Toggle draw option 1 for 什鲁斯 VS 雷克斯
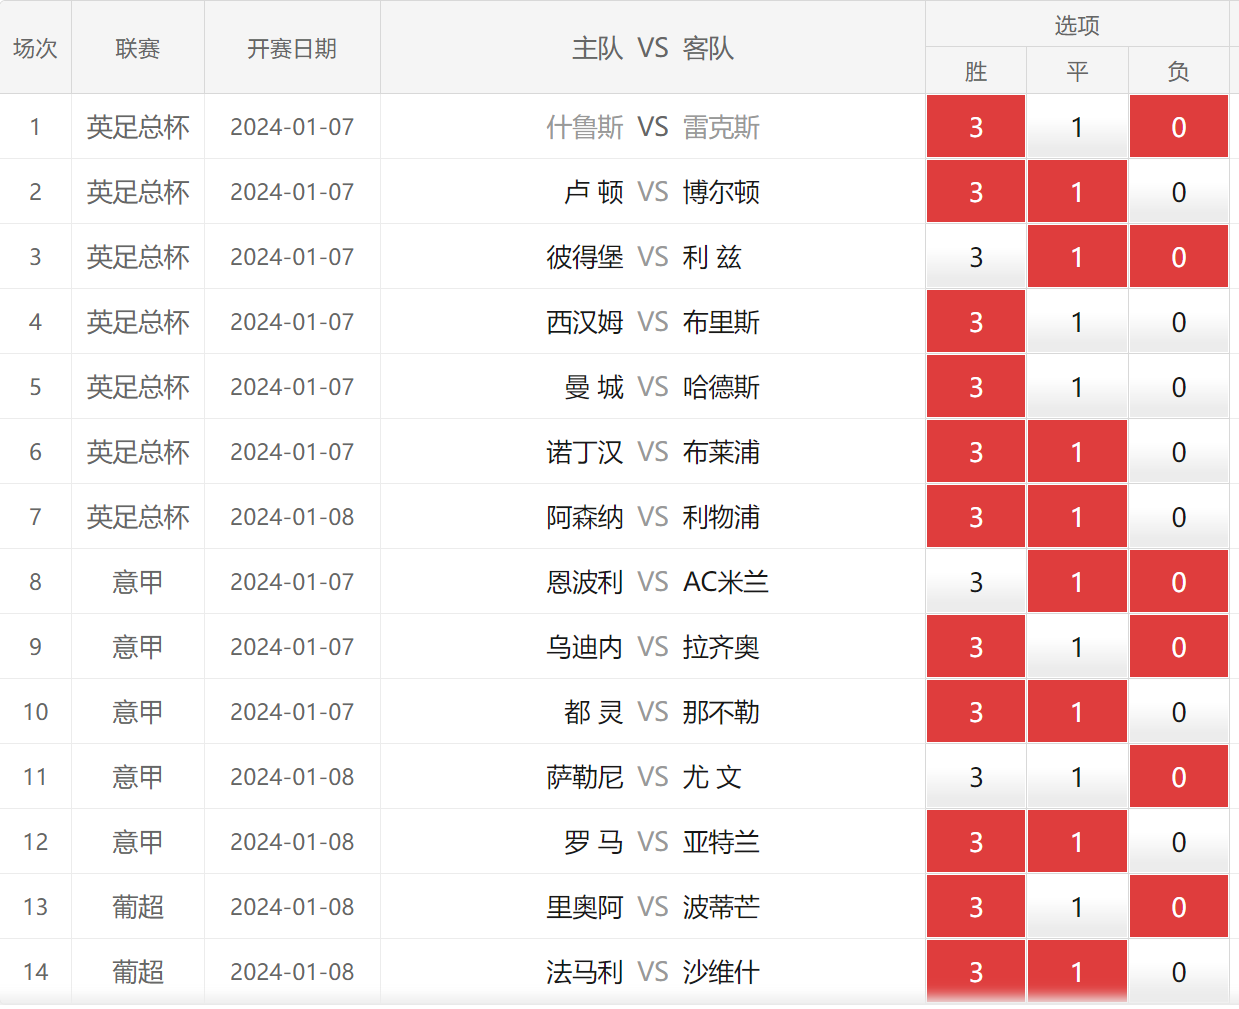1239x1009 pixels. click(x=1077, y=127)
